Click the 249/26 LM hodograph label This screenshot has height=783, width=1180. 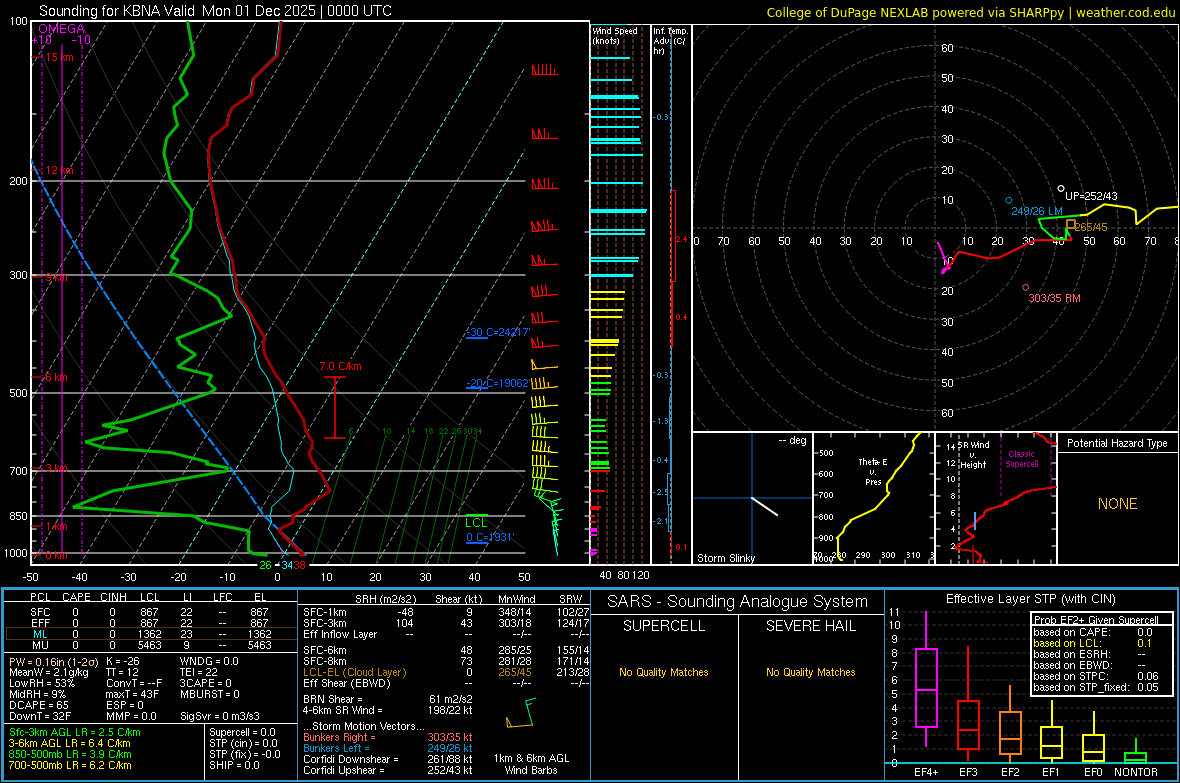point(1037,211)
